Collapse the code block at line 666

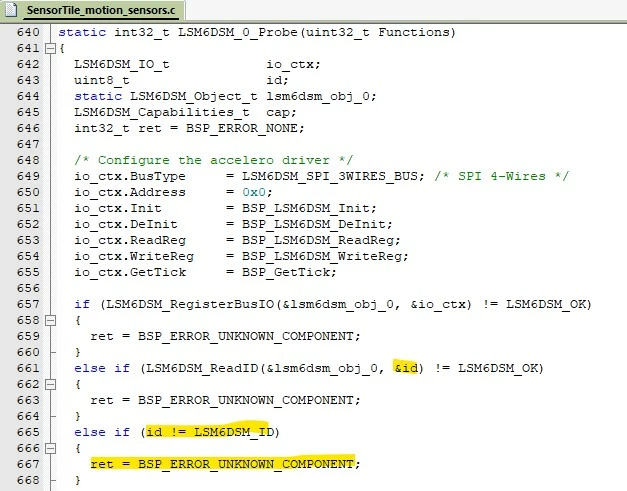[50, 448]
